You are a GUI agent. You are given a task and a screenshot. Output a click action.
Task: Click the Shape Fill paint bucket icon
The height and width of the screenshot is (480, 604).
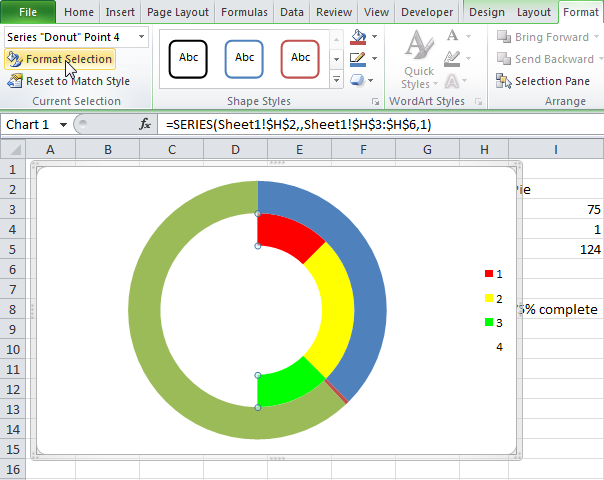coord(359,38)
